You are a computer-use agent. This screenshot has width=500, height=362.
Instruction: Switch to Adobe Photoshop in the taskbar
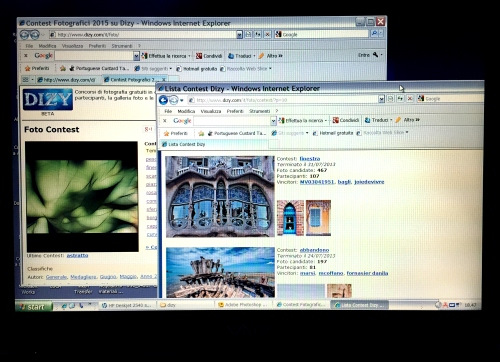point(243,305)
